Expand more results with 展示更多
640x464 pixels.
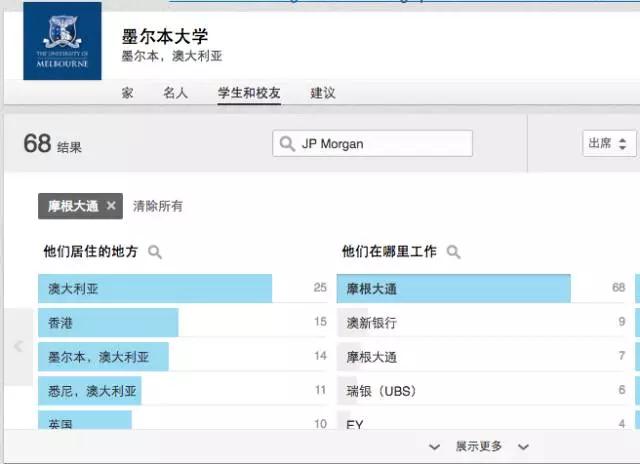pos(479,446)
